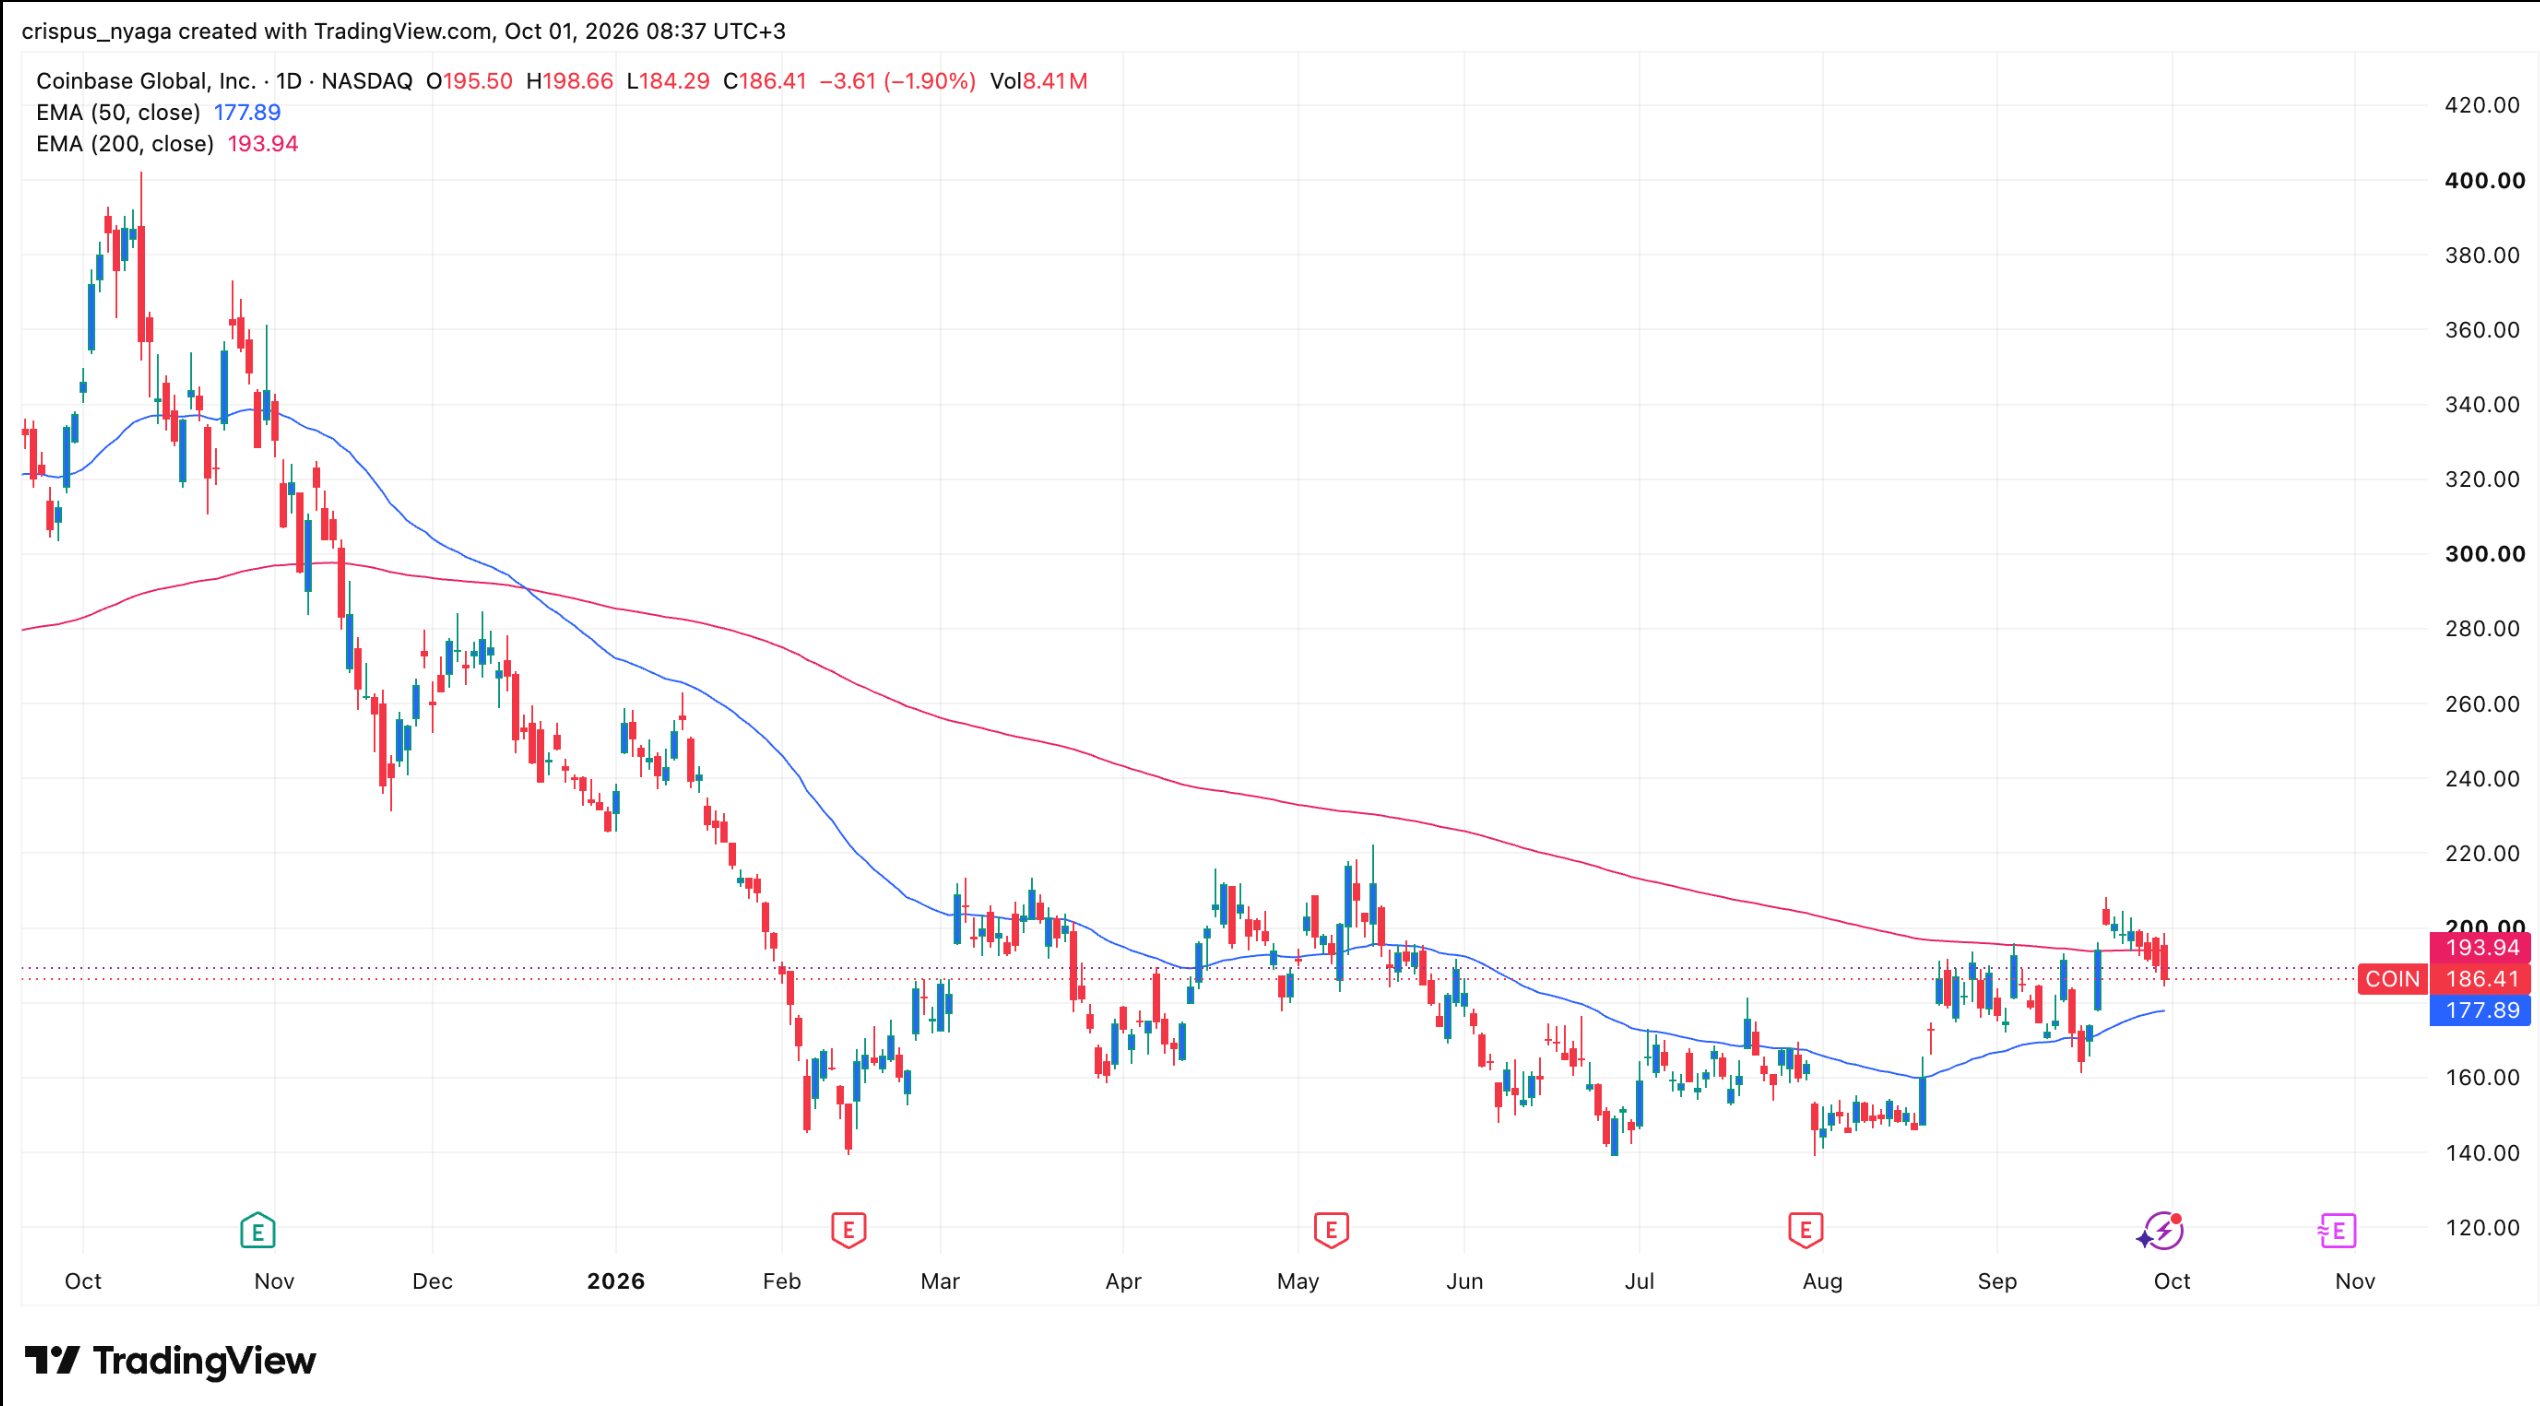Click the Dec label on time axis
The width and height of the screenshot is (2540, 1406).
click(432, 1281)
